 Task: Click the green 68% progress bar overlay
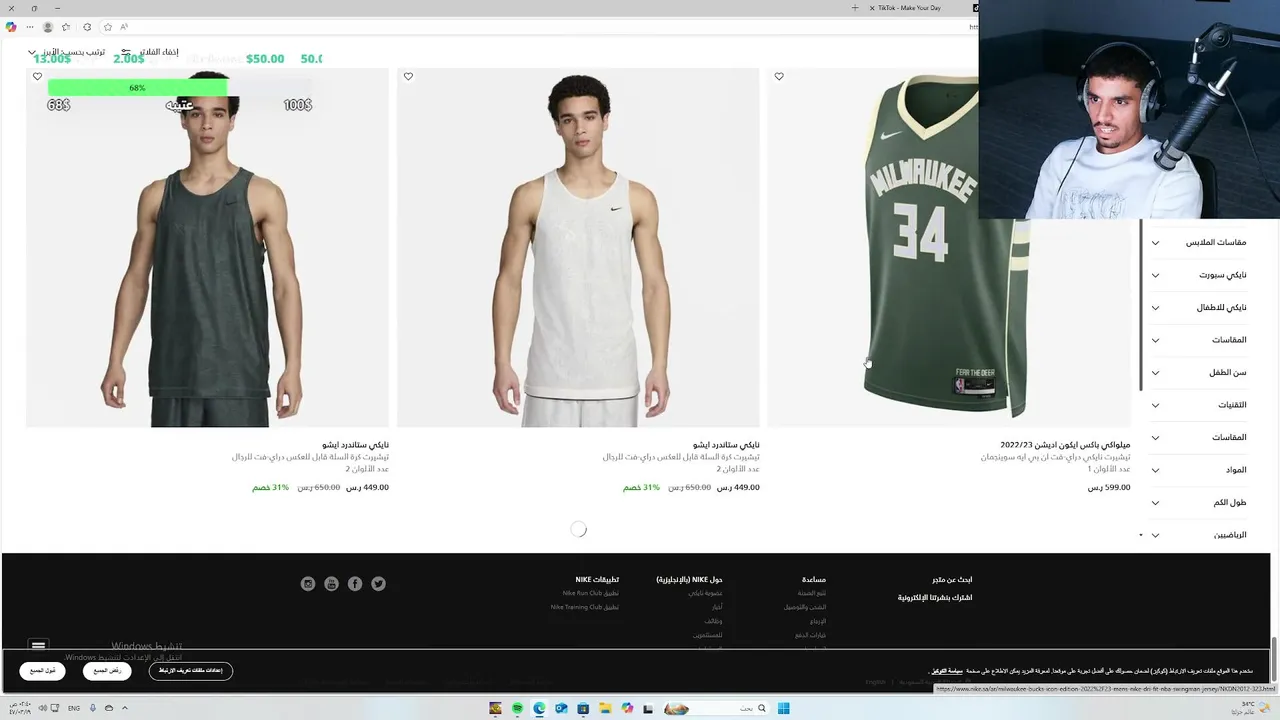point(137,88)
